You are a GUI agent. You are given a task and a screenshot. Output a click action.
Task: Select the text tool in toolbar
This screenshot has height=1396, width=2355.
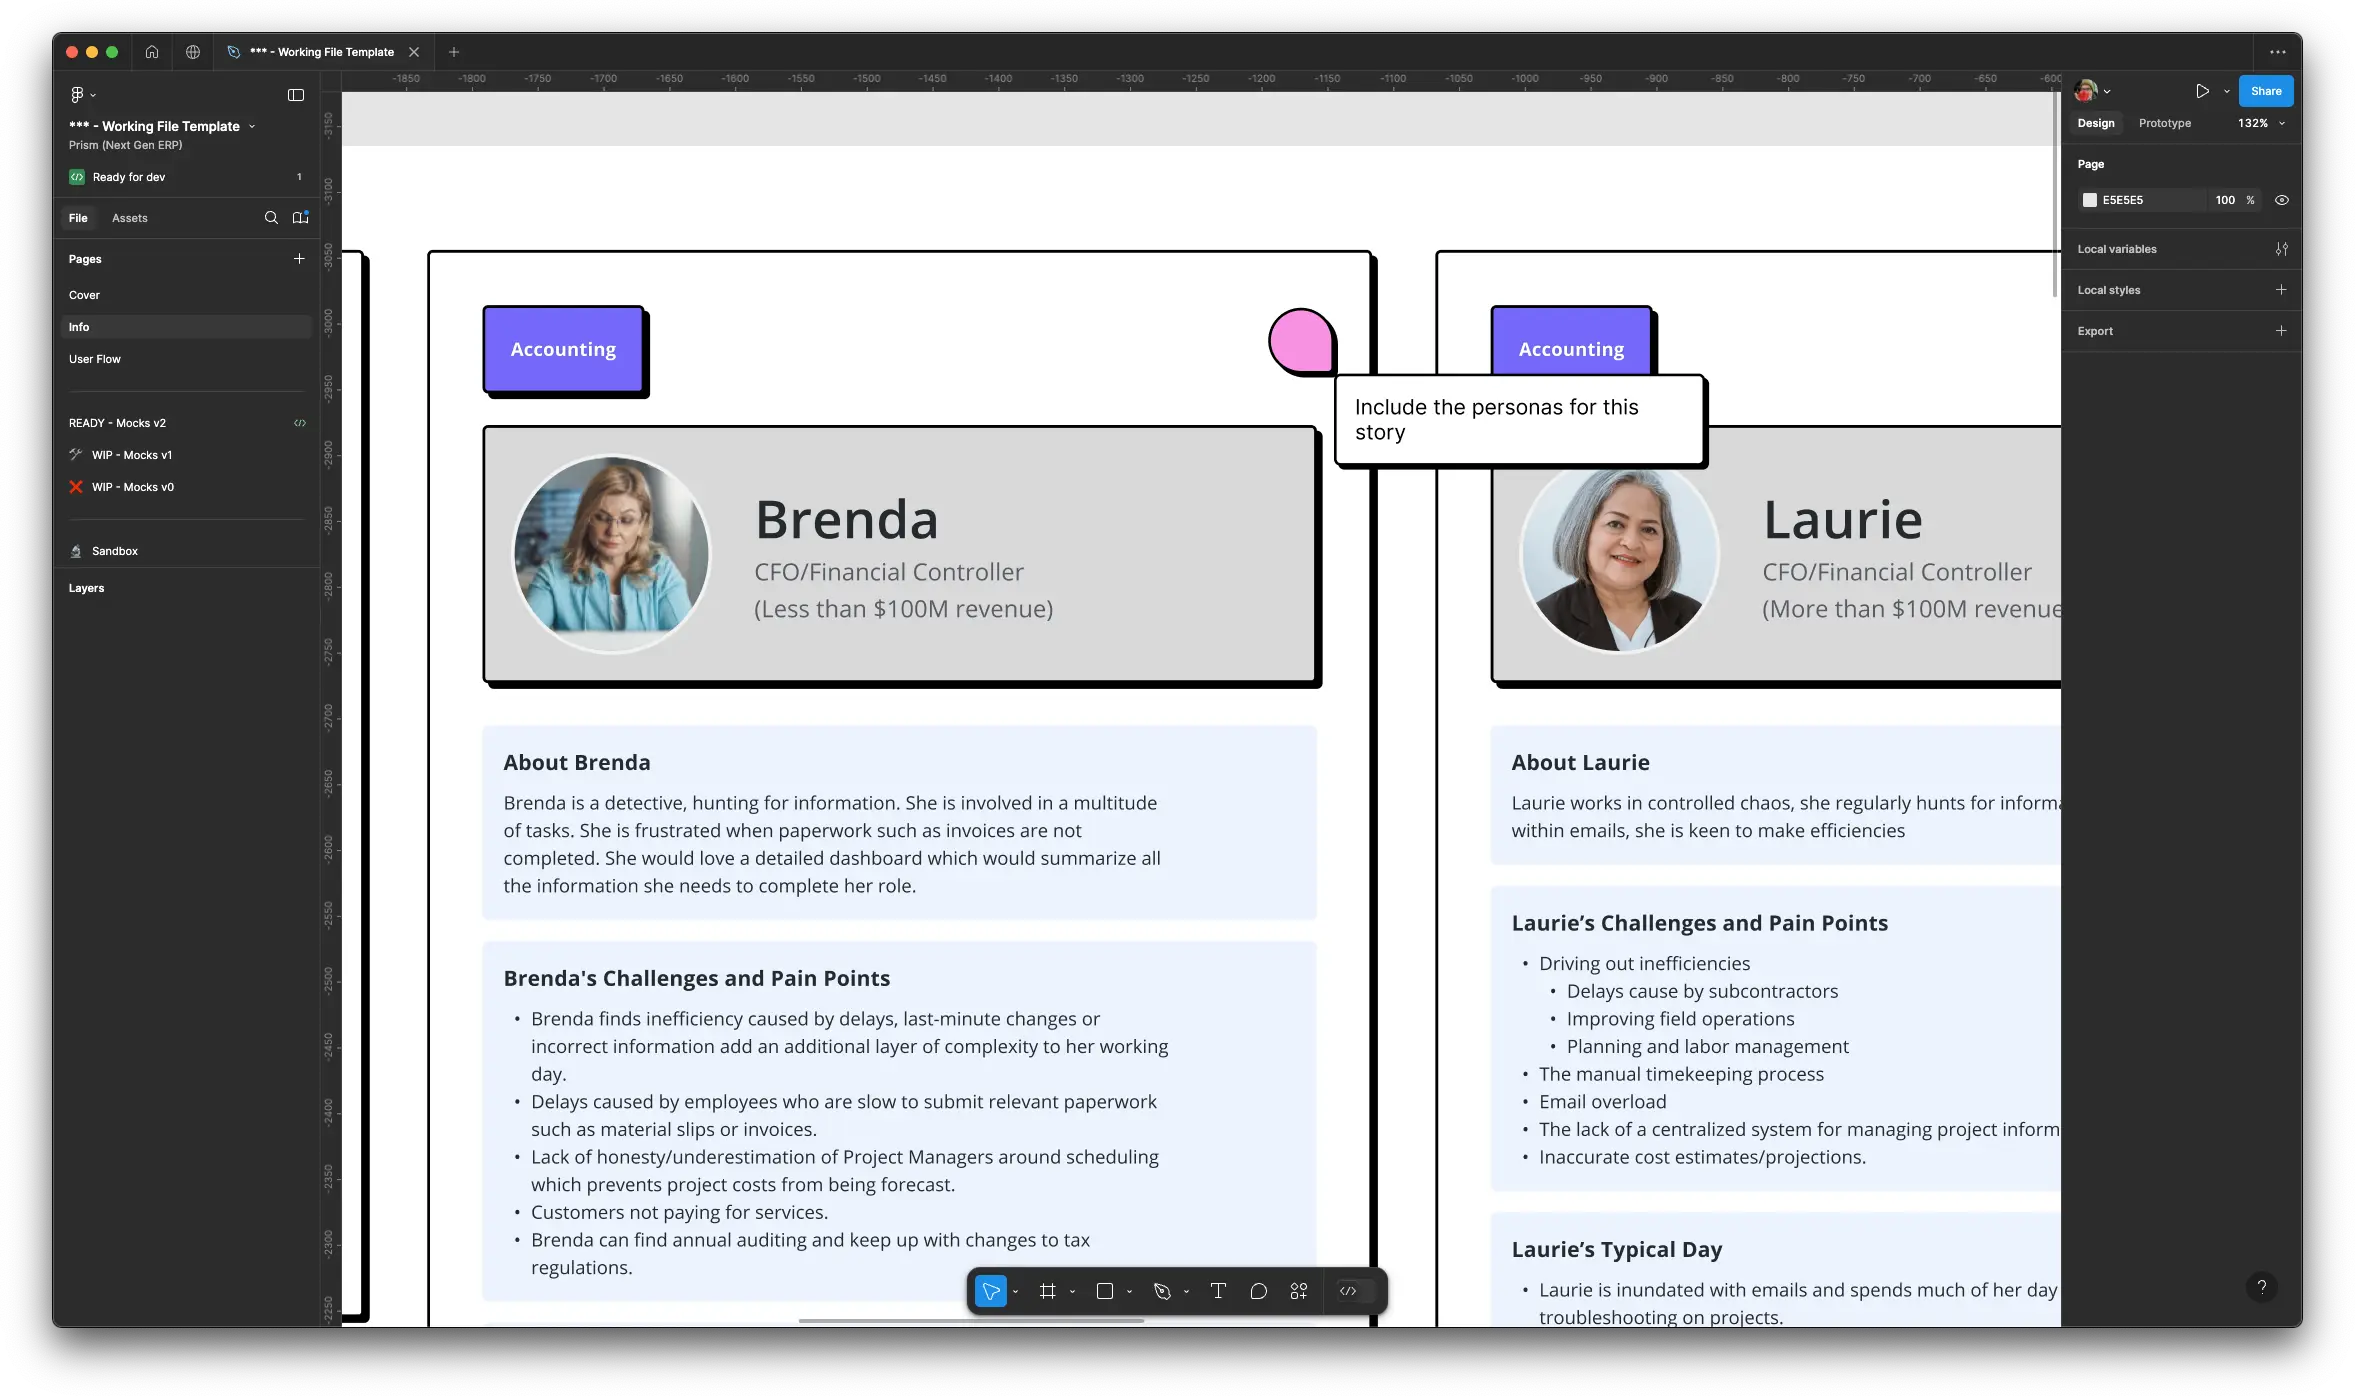[x=1218, y=1291]
